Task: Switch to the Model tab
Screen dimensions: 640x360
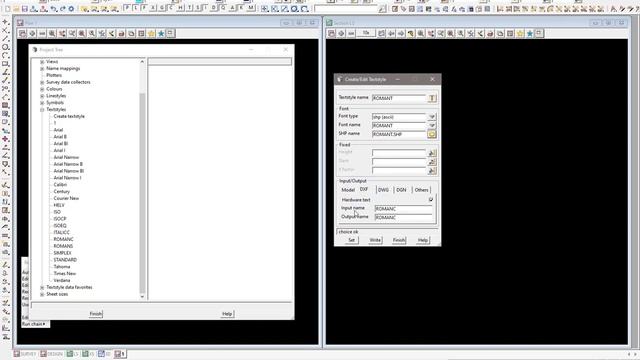Action: coord(348,190)
